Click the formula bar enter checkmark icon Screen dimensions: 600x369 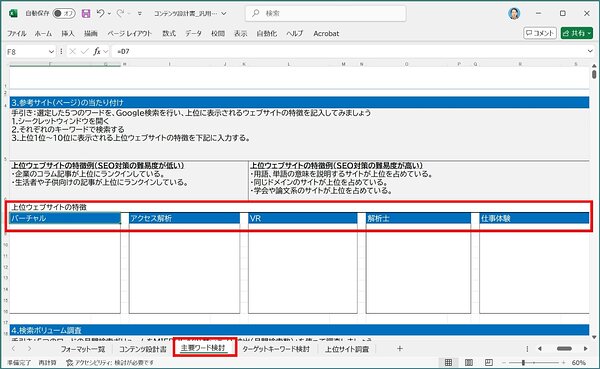click(85, 51)
